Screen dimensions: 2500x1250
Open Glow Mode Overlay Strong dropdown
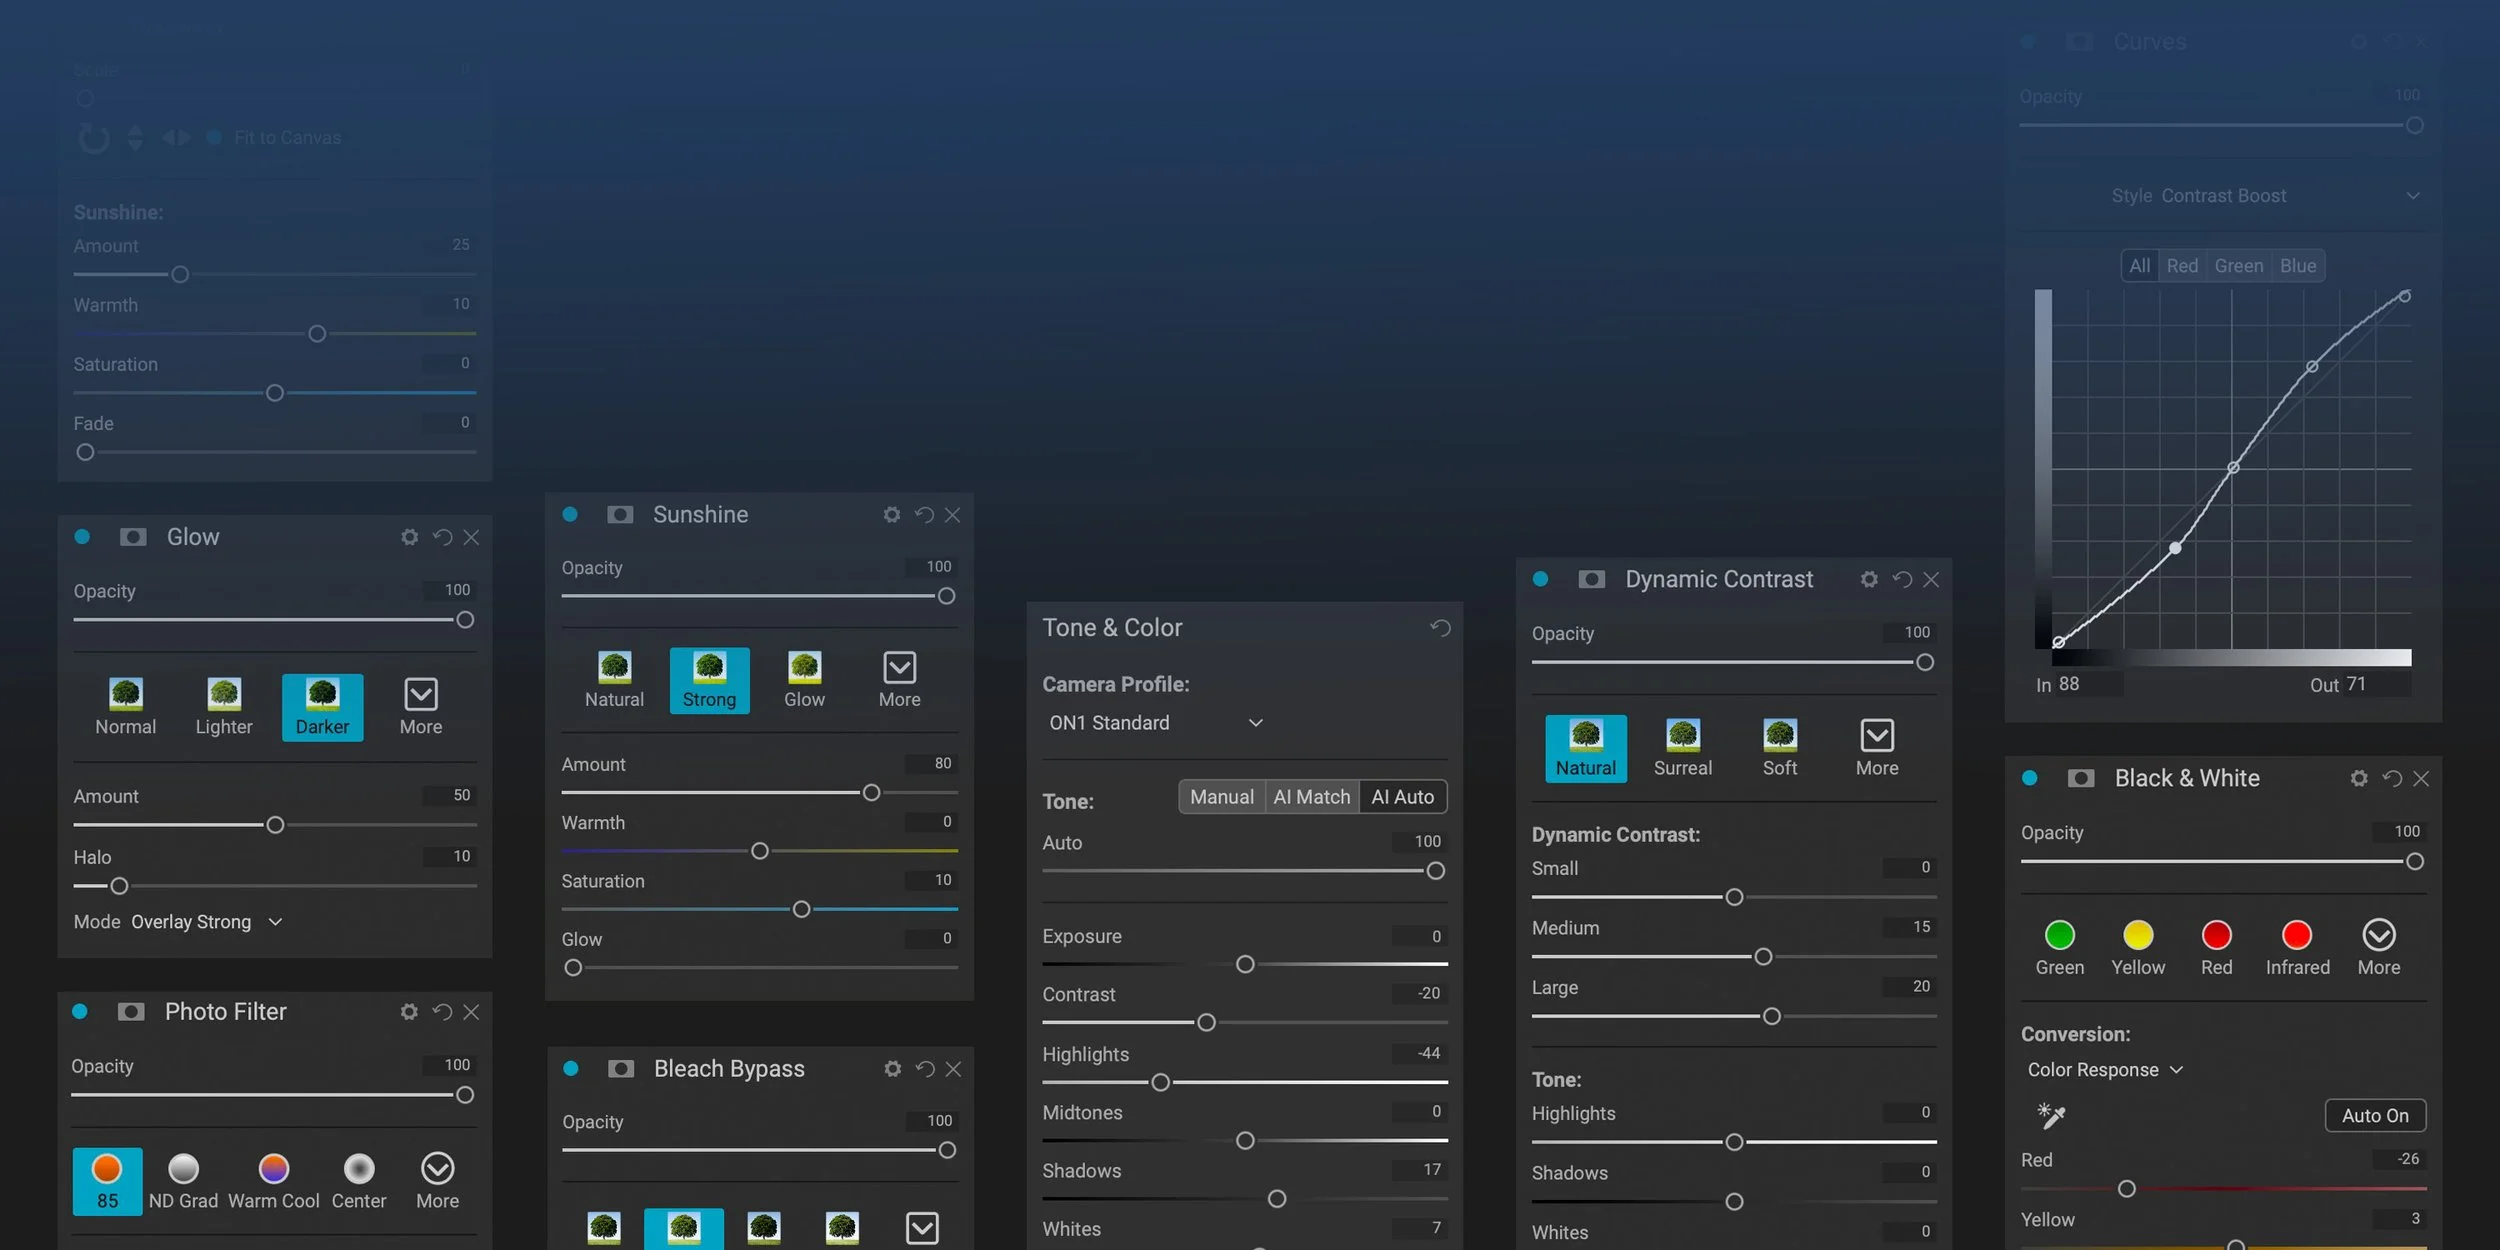click(x=207, y=922)
